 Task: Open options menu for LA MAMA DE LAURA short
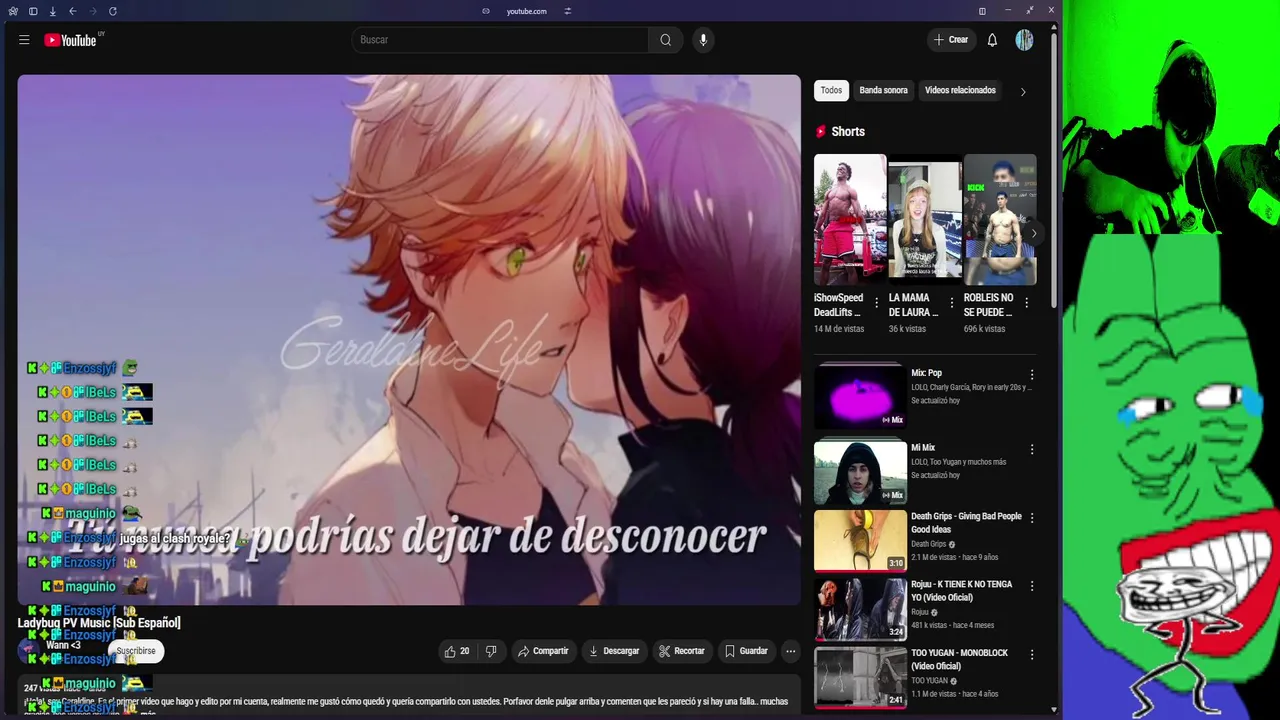[952, 303]
